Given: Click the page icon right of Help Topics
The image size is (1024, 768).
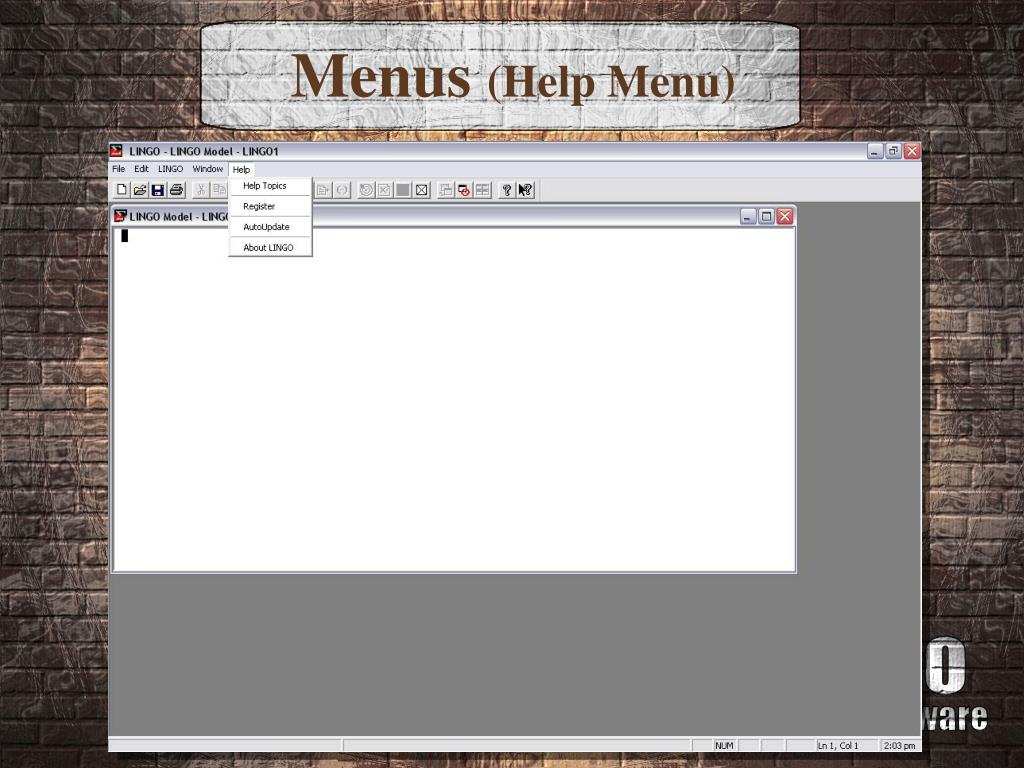Looking at the screenshot, I should point(323,190).
